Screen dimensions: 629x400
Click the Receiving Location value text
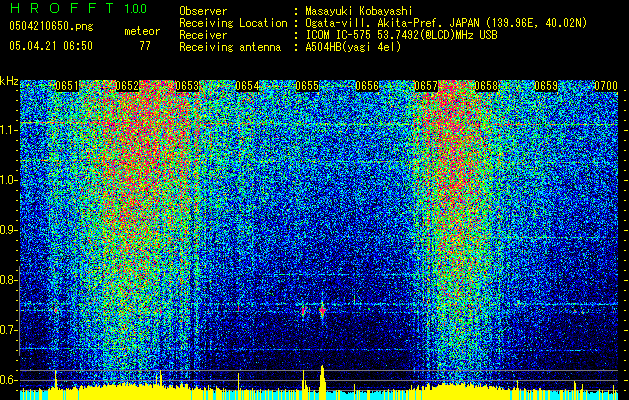coord(446,23)
